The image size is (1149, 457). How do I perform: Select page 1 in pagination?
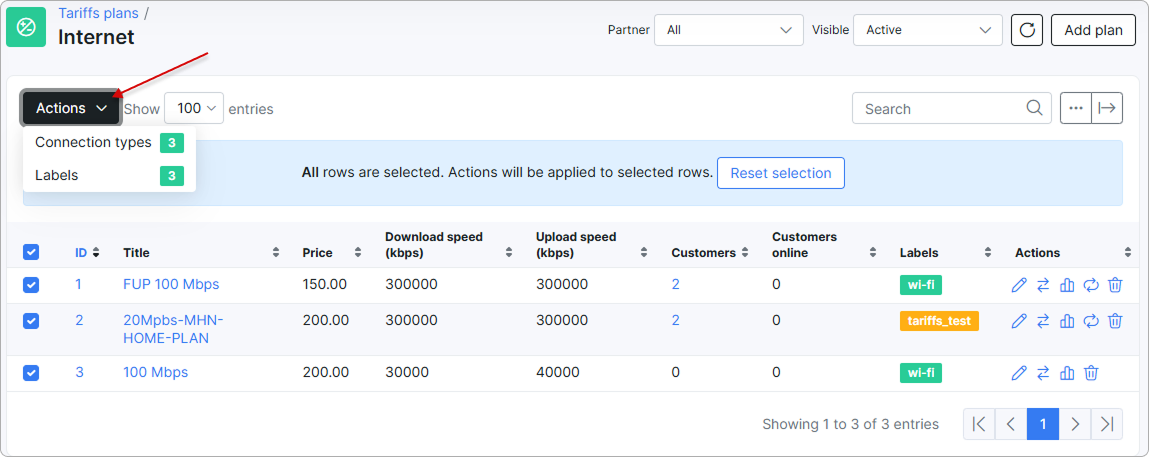pos(1043,424)
